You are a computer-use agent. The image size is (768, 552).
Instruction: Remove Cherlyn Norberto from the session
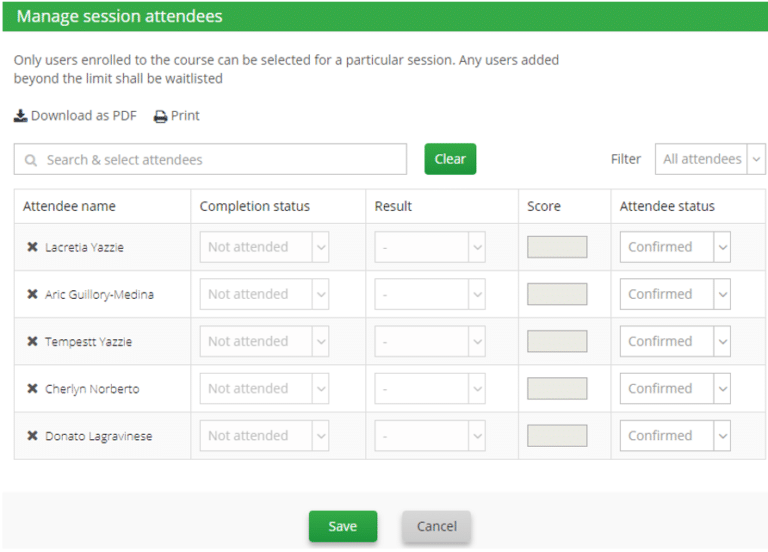click(x=32, y=389)
